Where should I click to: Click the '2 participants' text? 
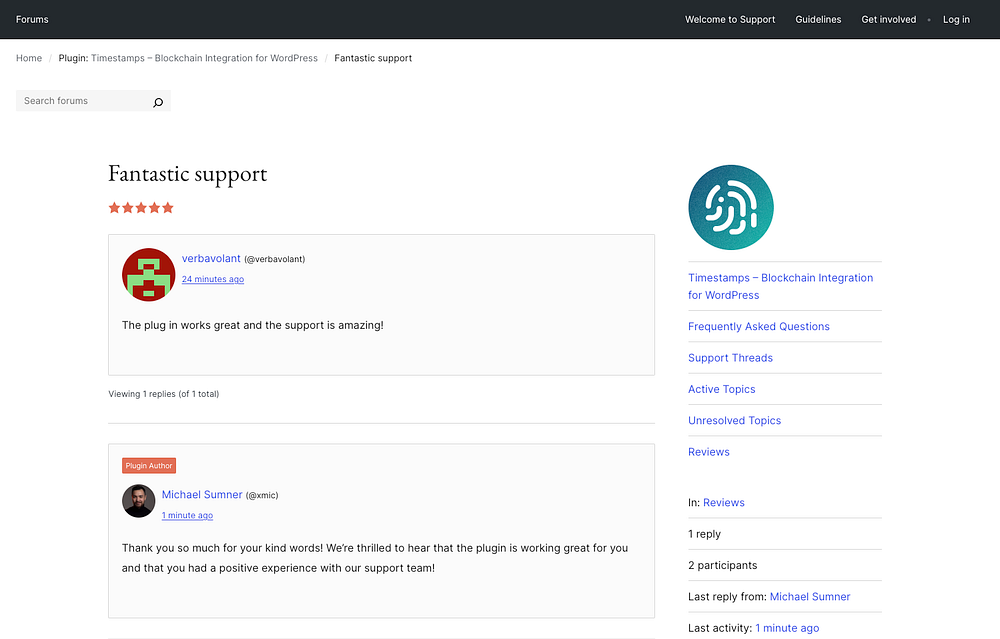coord(723,565)
